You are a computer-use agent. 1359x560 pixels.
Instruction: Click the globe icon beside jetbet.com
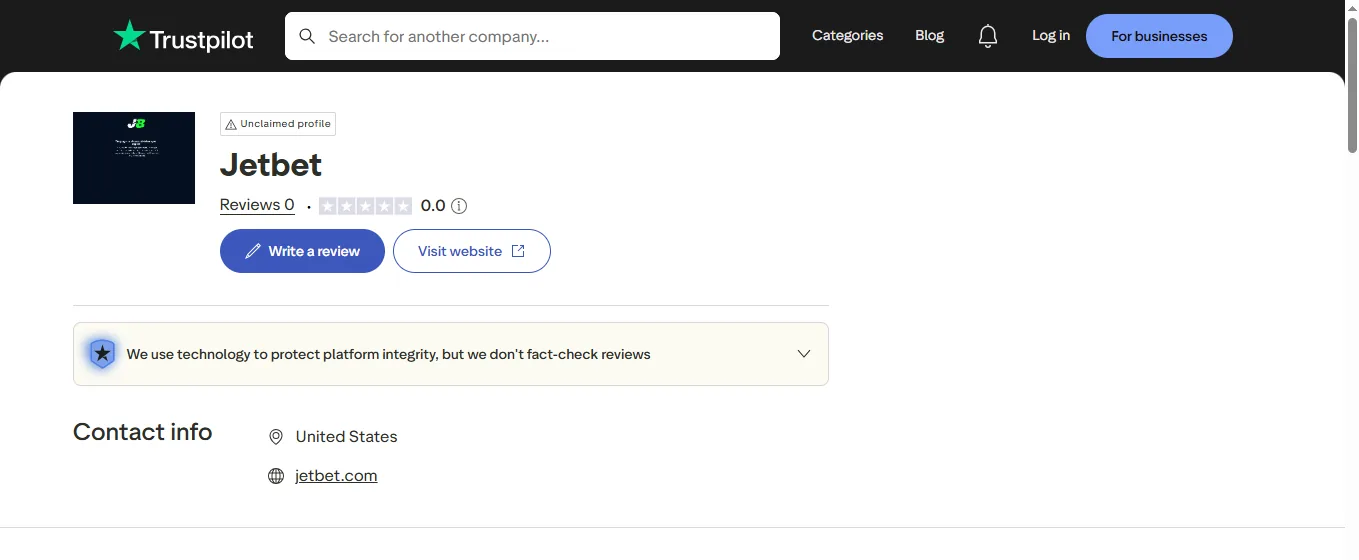point(276,476)
